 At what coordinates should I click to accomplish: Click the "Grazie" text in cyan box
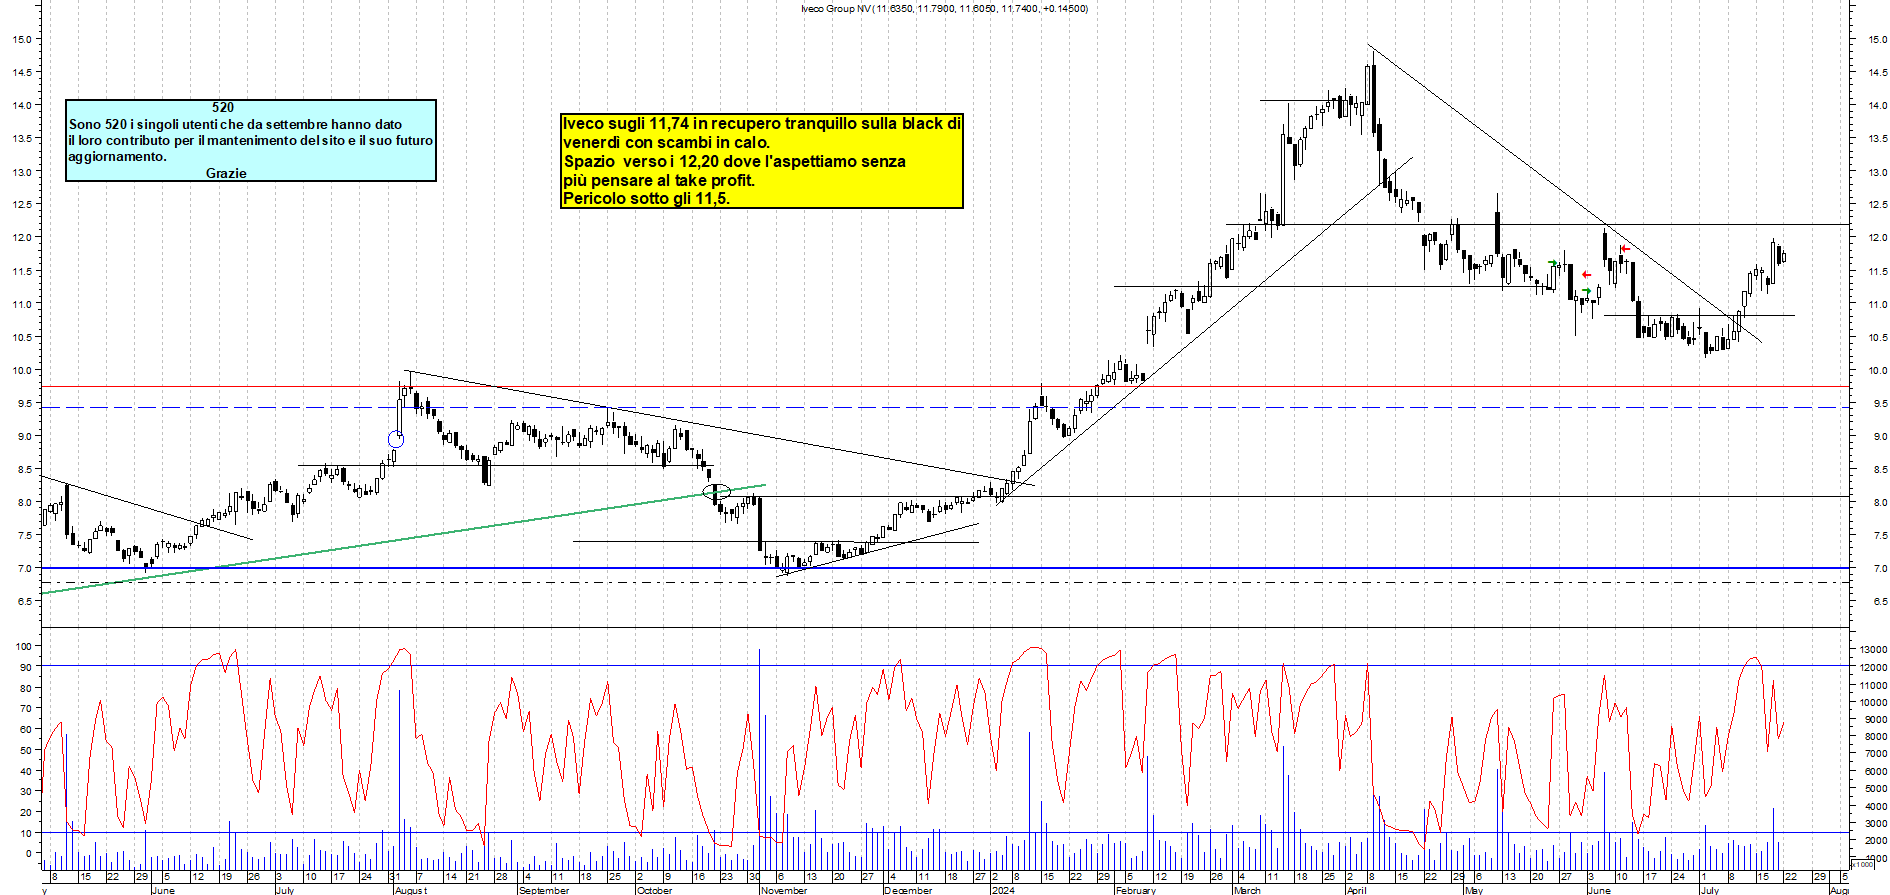(x=226, y=173)
